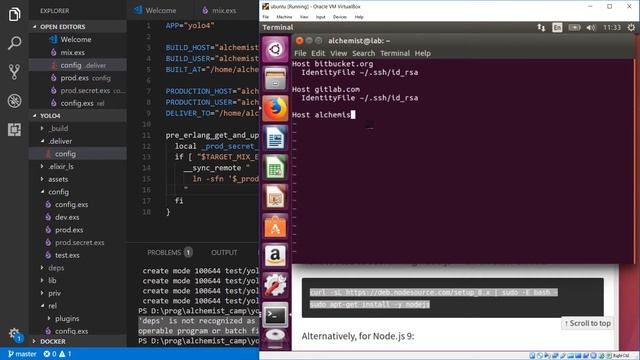This screenshot has height=360, width=640.
Task: Open the Explorer view in activity bar
Action: click(x=14, y=15)
